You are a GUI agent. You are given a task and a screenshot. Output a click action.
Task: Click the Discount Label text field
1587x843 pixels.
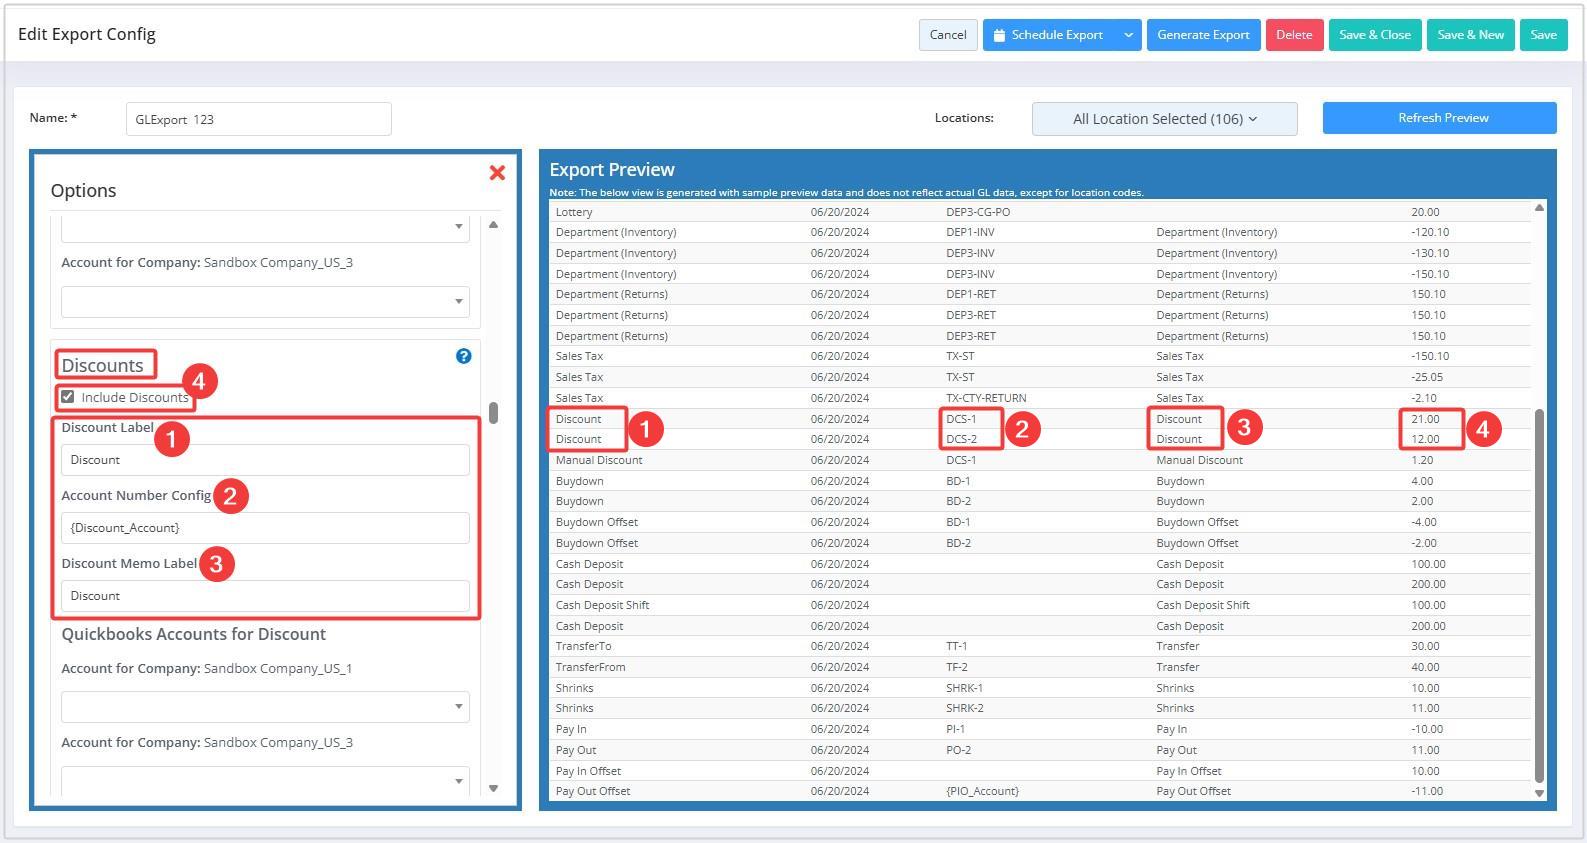tap(265, 460)
